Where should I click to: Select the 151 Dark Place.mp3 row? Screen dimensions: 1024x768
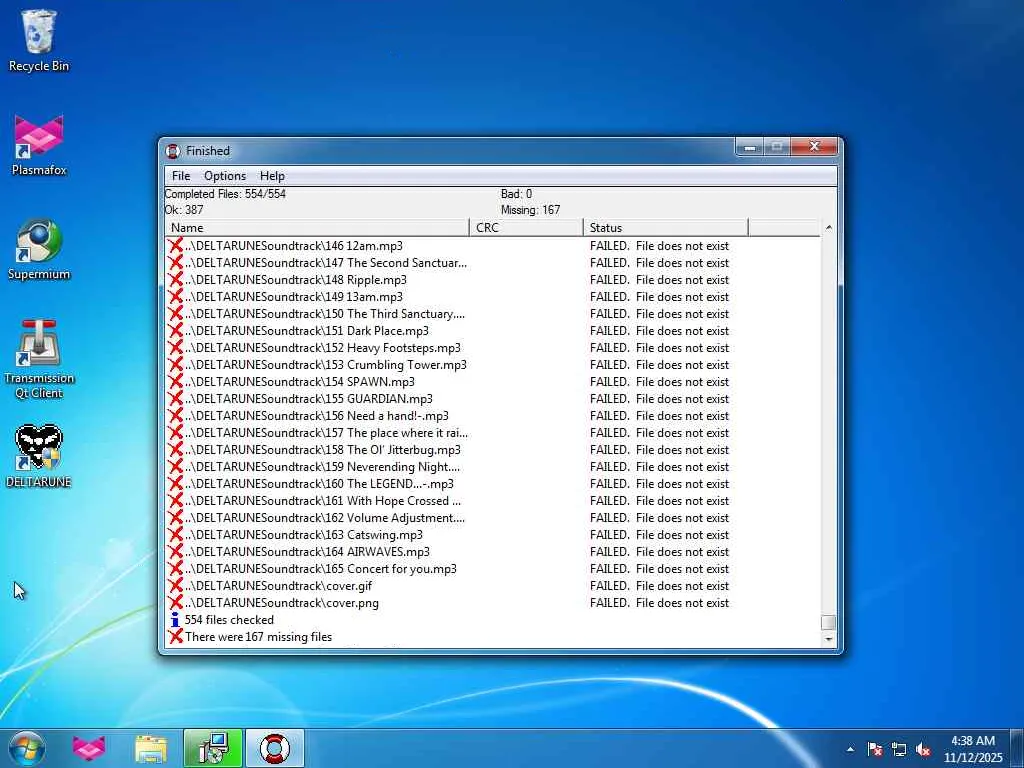[493, 330]
